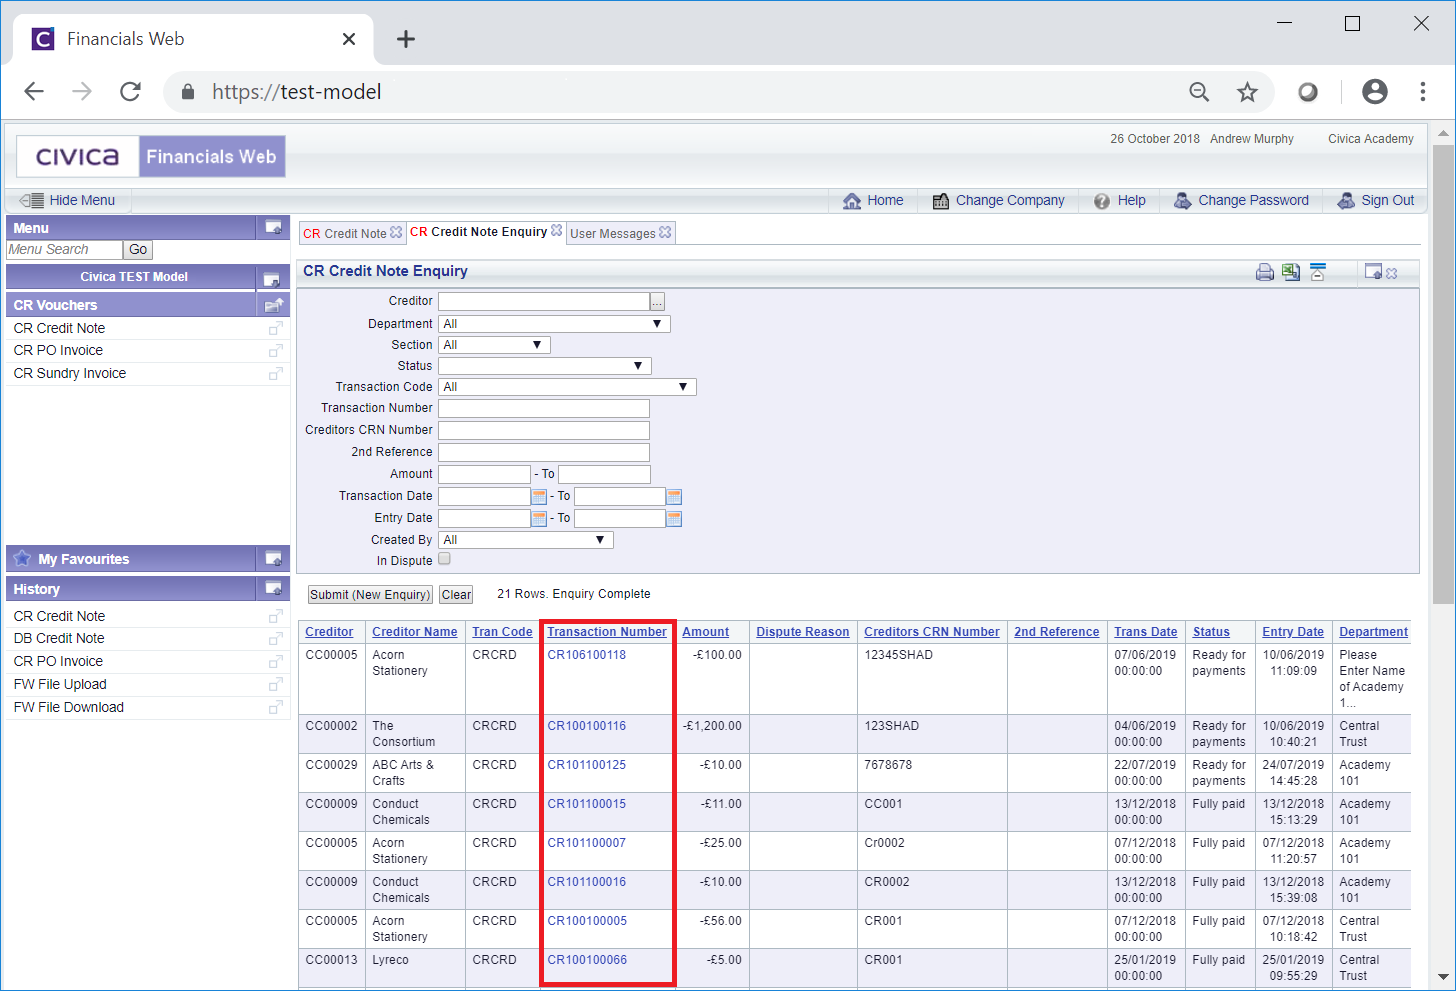Close the User Messages tab
This screenshot has width=1456, height=991.
(x=665, y=232)
